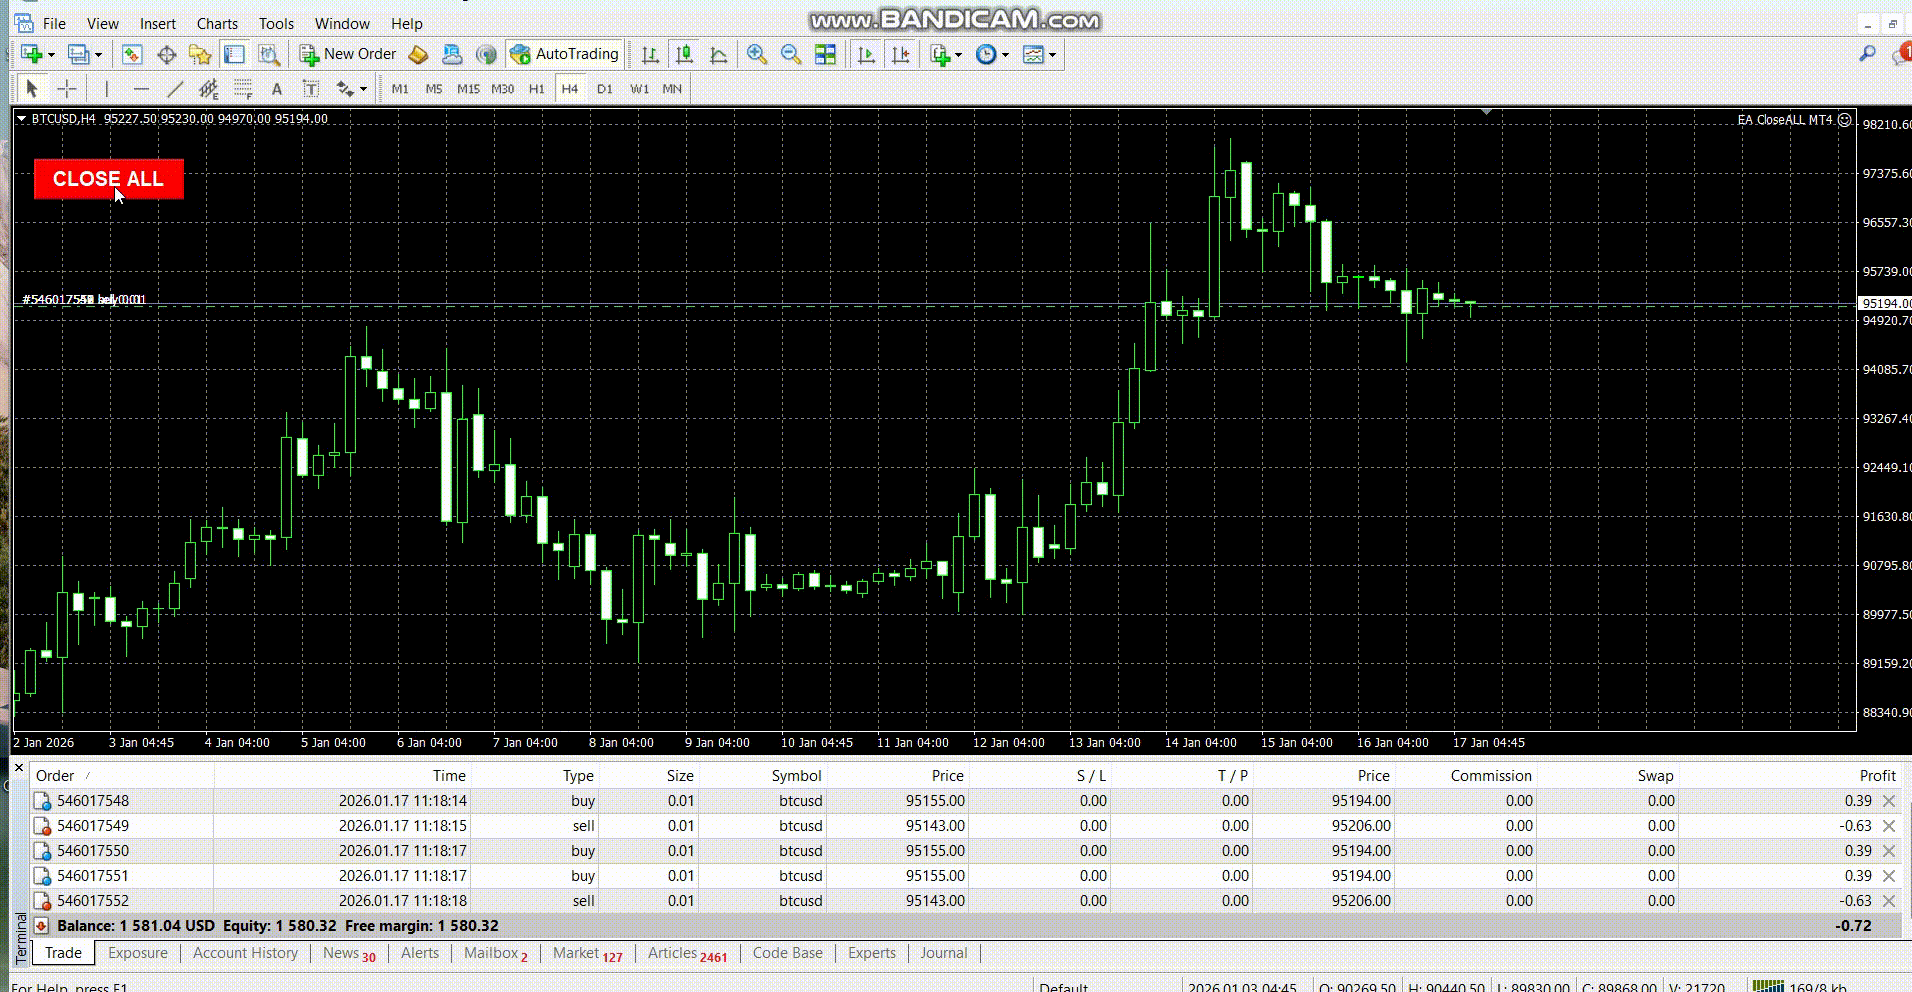
Task: Expand the Periods dropdown arrow
Action: click(x=1005, y=55)
